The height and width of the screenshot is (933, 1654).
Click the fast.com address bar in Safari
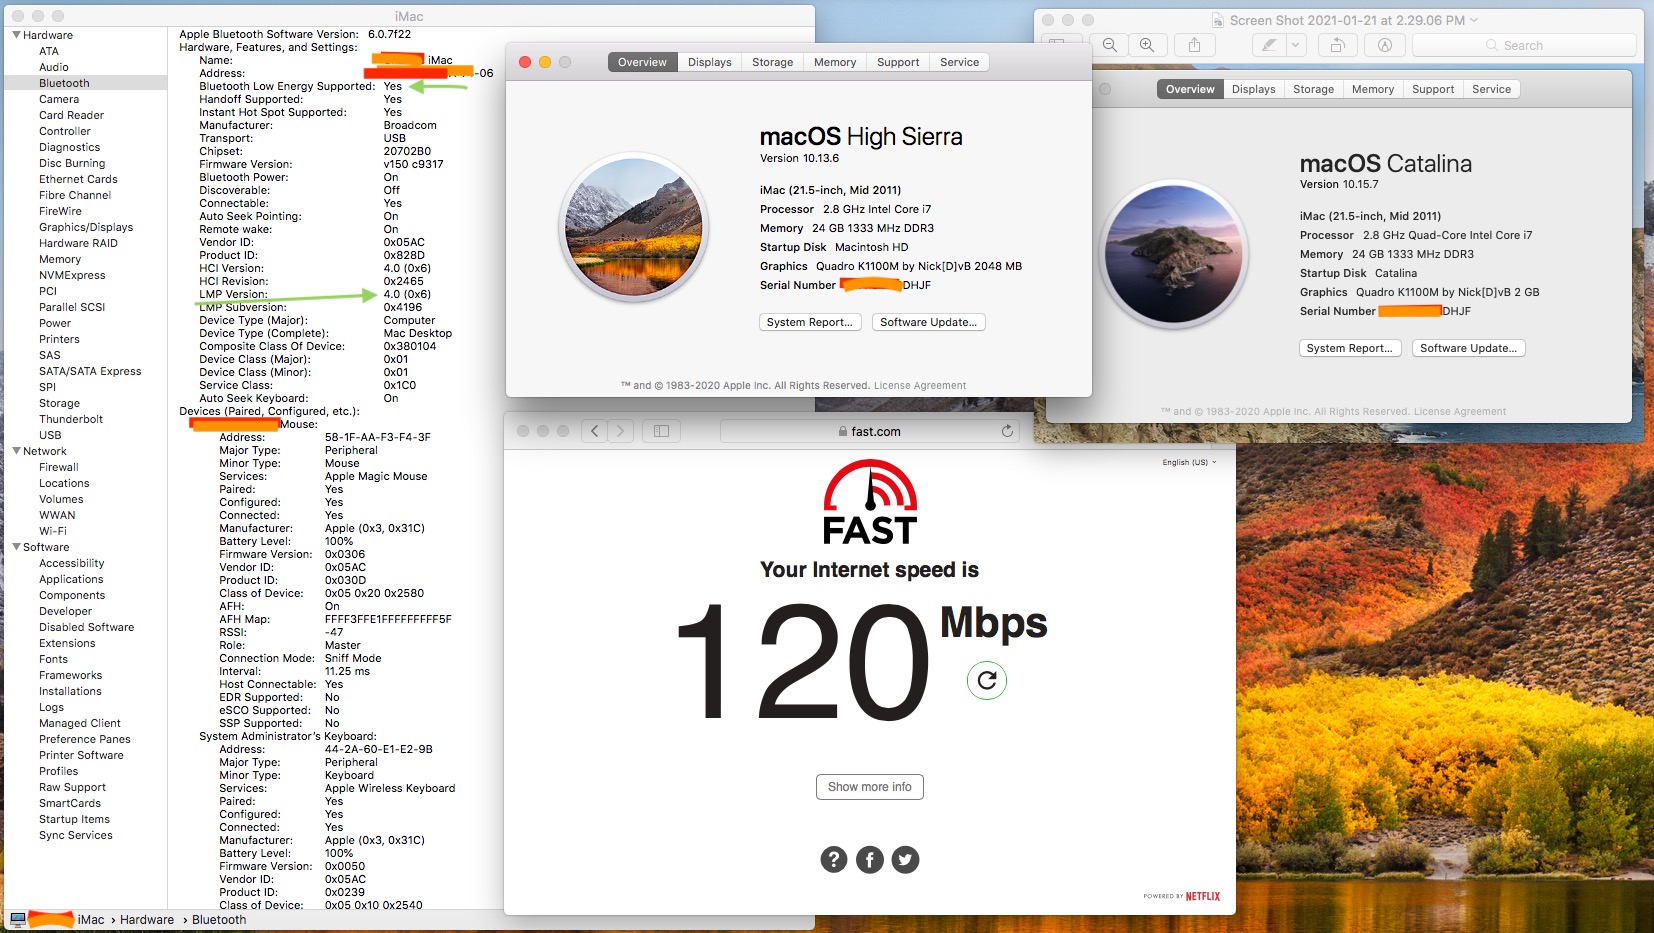(x=869, y=431)
